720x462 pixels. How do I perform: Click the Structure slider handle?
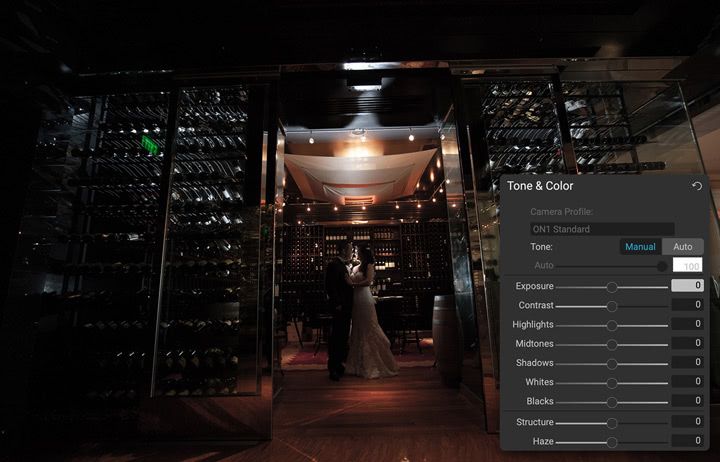click(612, 423)
